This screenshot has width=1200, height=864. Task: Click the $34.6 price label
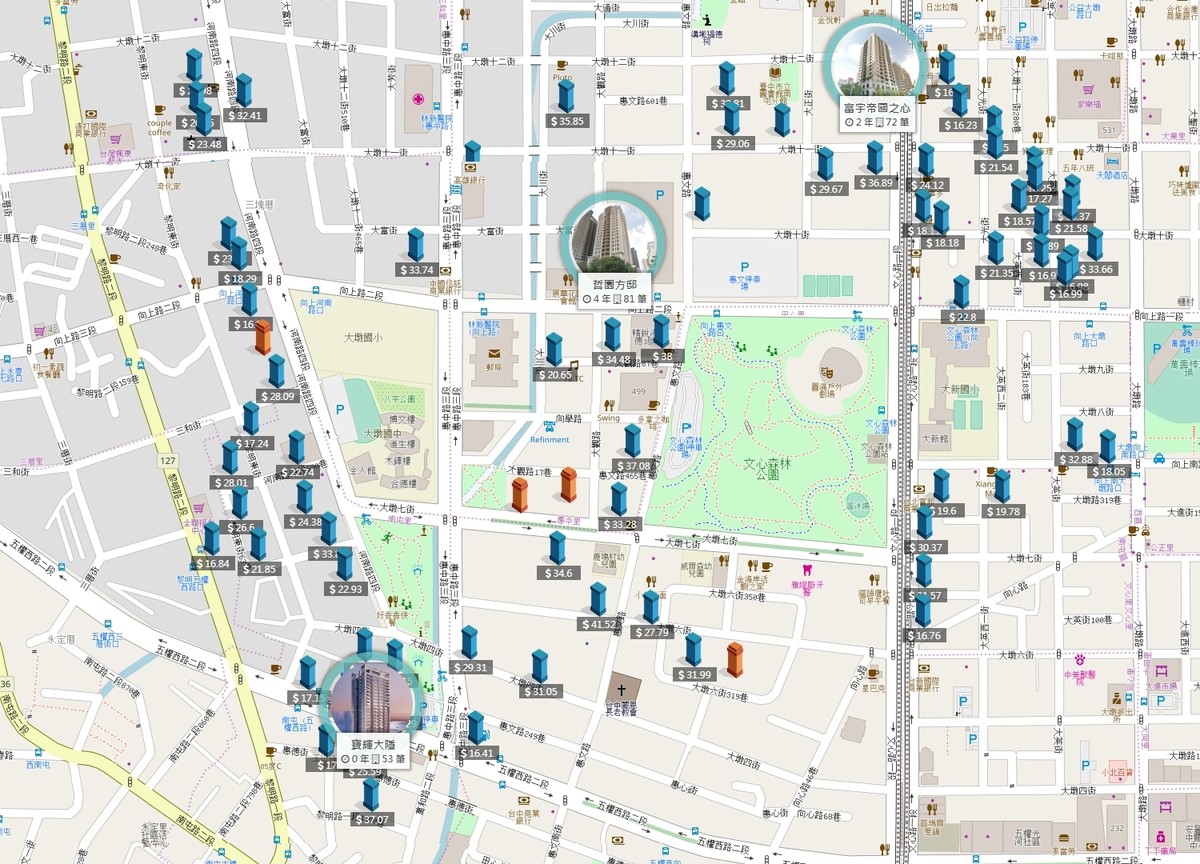(558, 573)
